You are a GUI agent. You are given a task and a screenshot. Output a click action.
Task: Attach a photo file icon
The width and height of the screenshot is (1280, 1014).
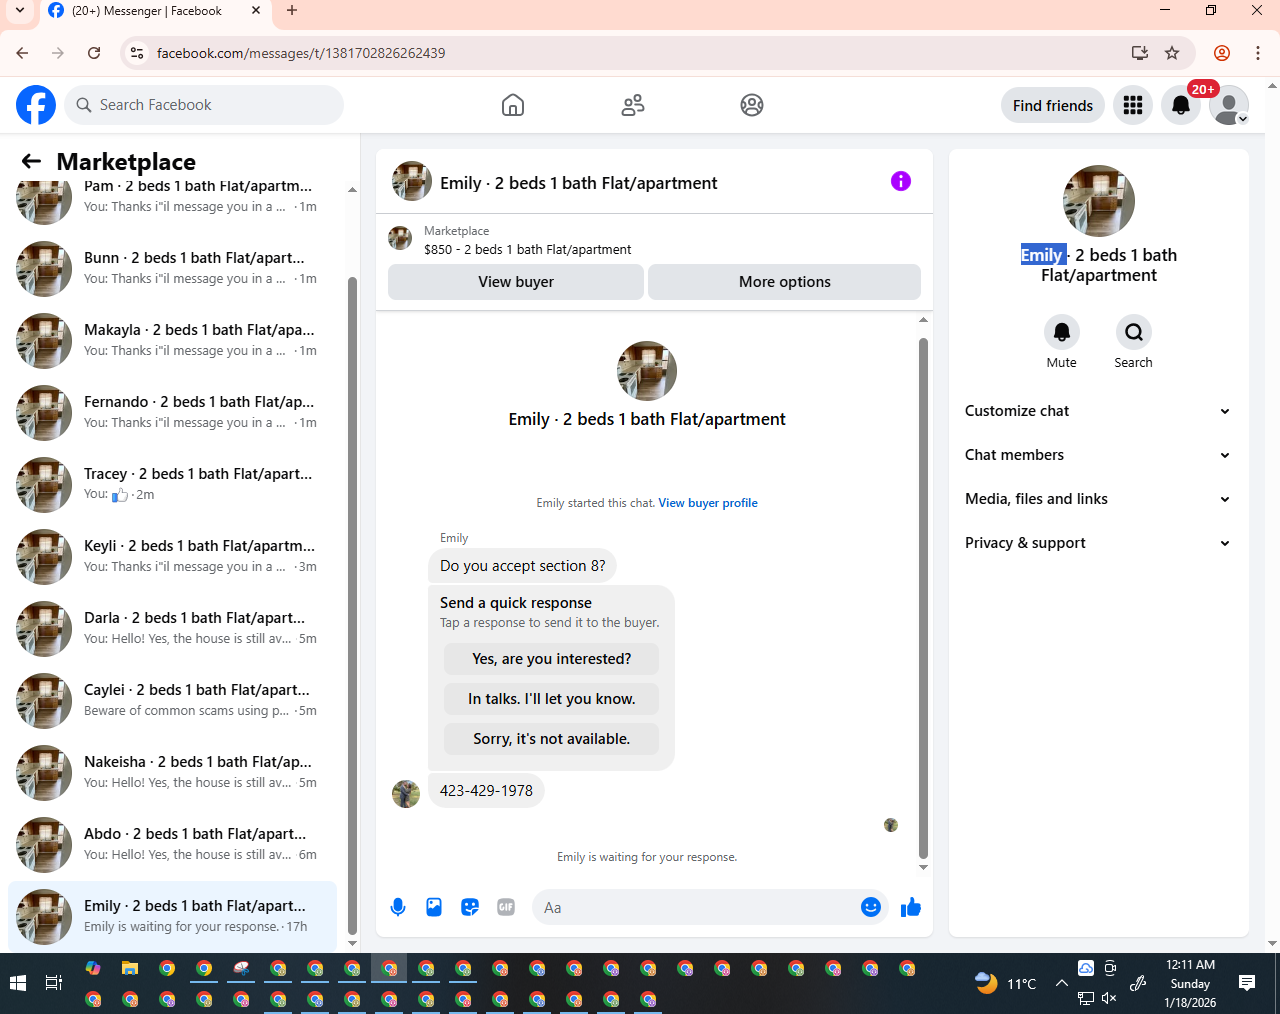434,907
